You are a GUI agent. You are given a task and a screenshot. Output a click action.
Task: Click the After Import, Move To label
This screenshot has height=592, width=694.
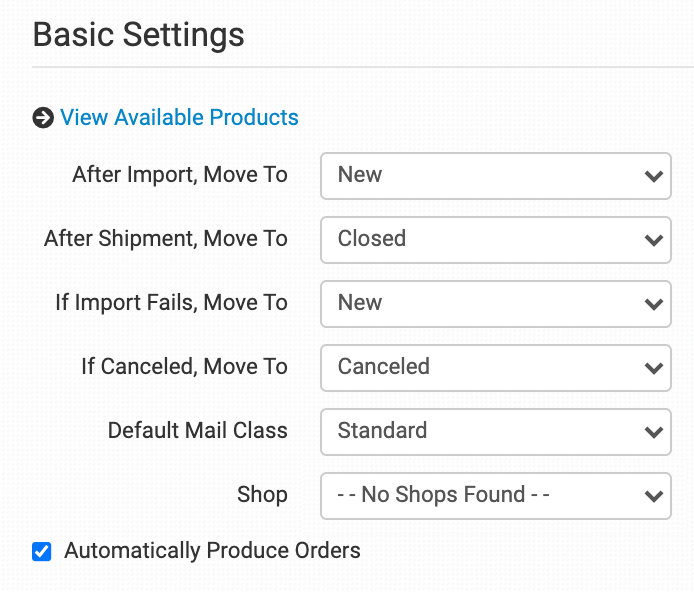coord(180,175)
